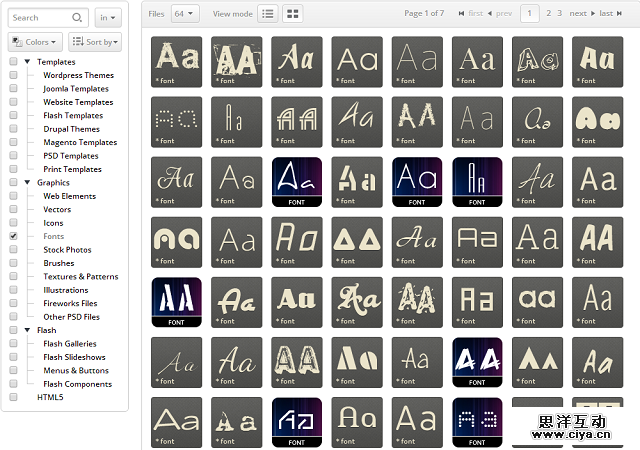Go to page 3
The image size is (640, 450).
point(559,14)
